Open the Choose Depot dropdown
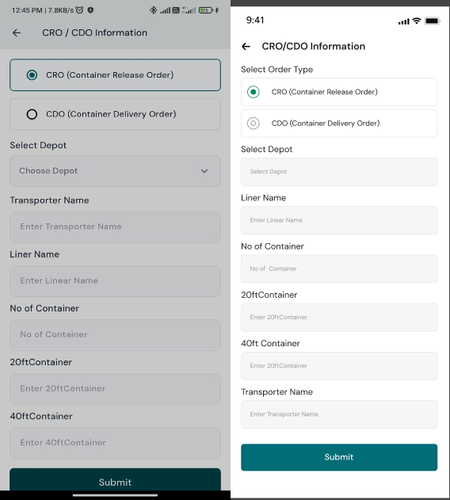 tap(115, 171)
